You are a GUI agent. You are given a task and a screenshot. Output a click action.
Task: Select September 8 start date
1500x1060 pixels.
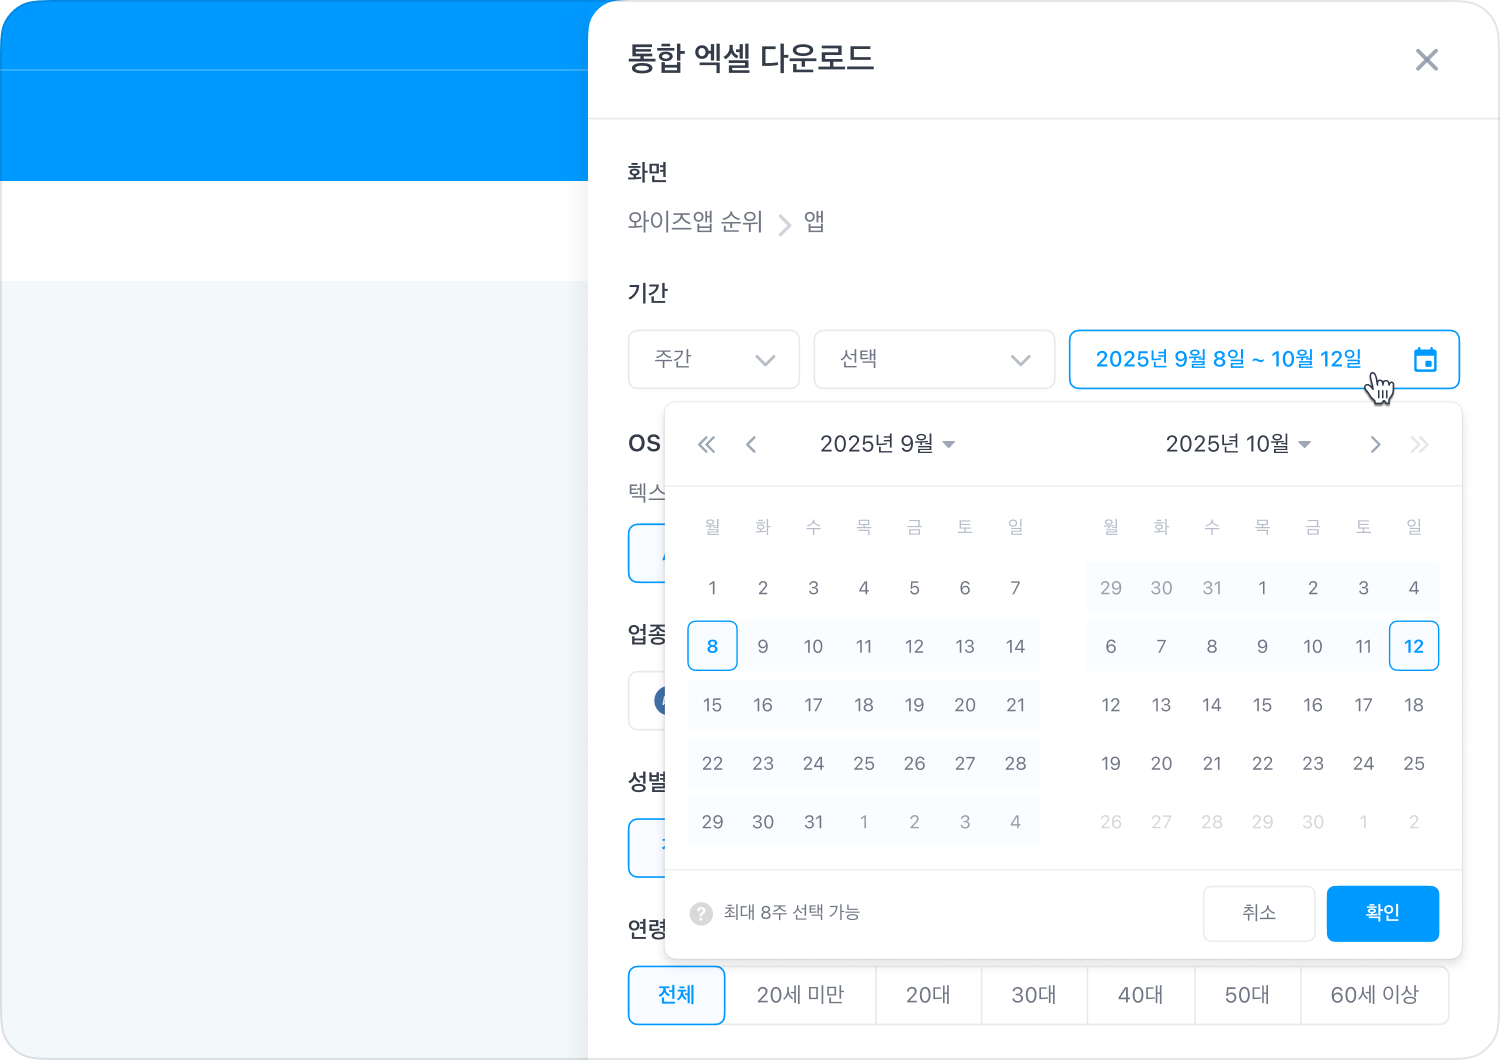coord(712,646)
